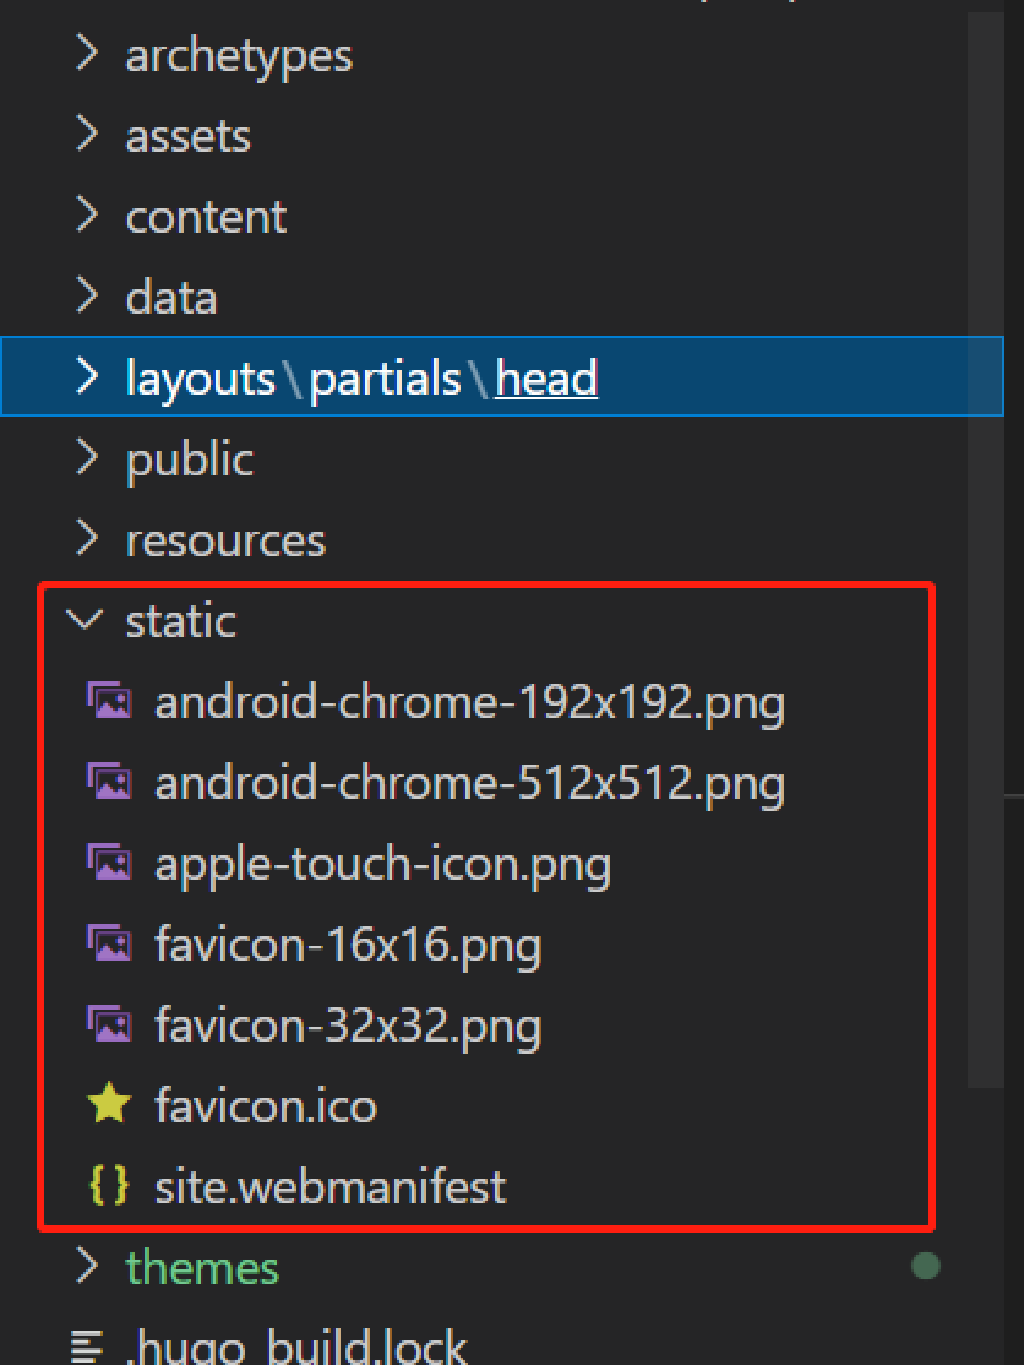Expand the archetypes folder chevron
This screenshot has height=1365, width=1024.
pyautogui.click(x=87, y=54)
